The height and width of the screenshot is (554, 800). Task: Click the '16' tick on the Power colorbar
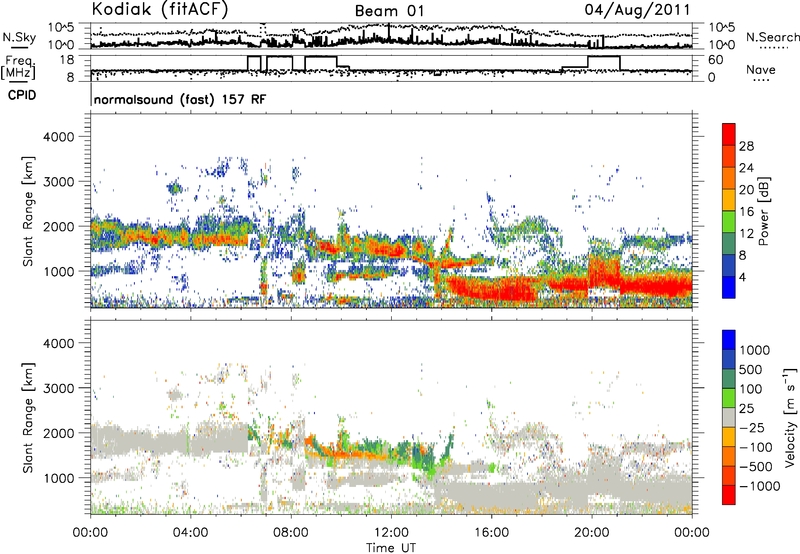coord(746,211)
